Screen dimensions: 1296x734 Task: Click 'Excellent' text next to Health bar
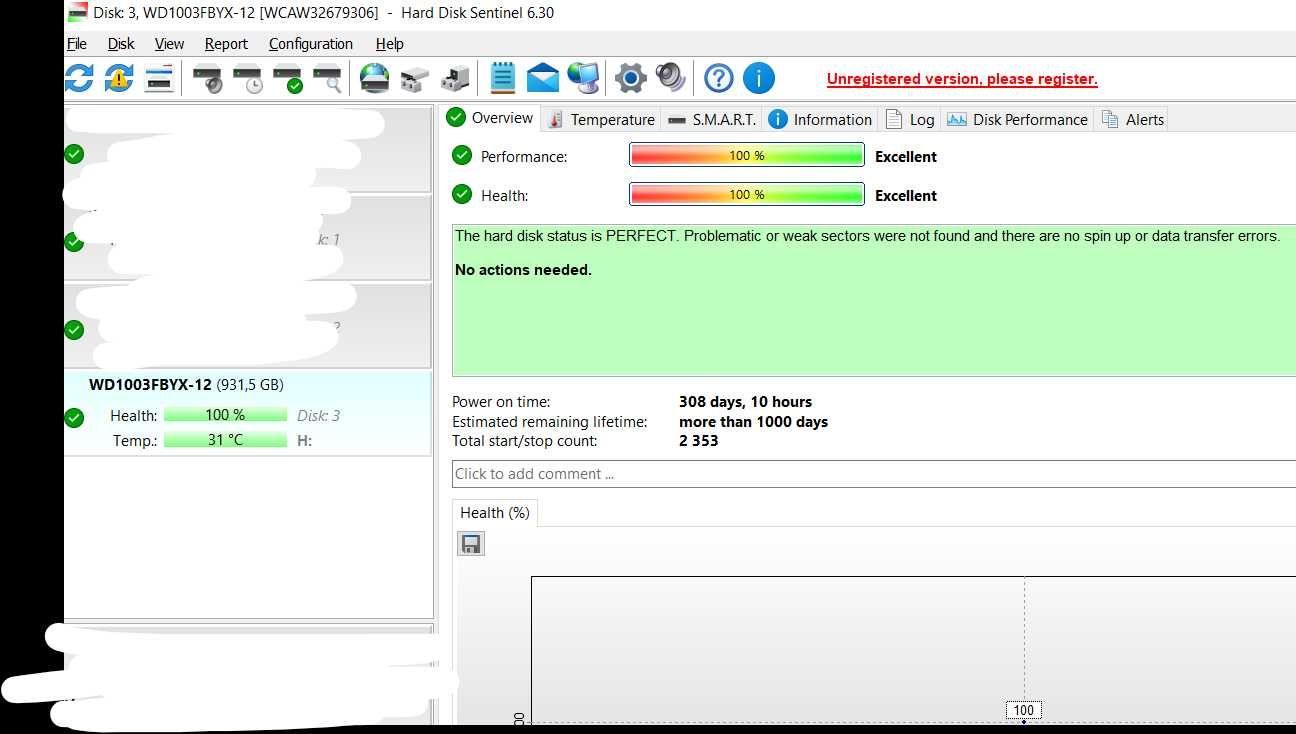[906, 195]
